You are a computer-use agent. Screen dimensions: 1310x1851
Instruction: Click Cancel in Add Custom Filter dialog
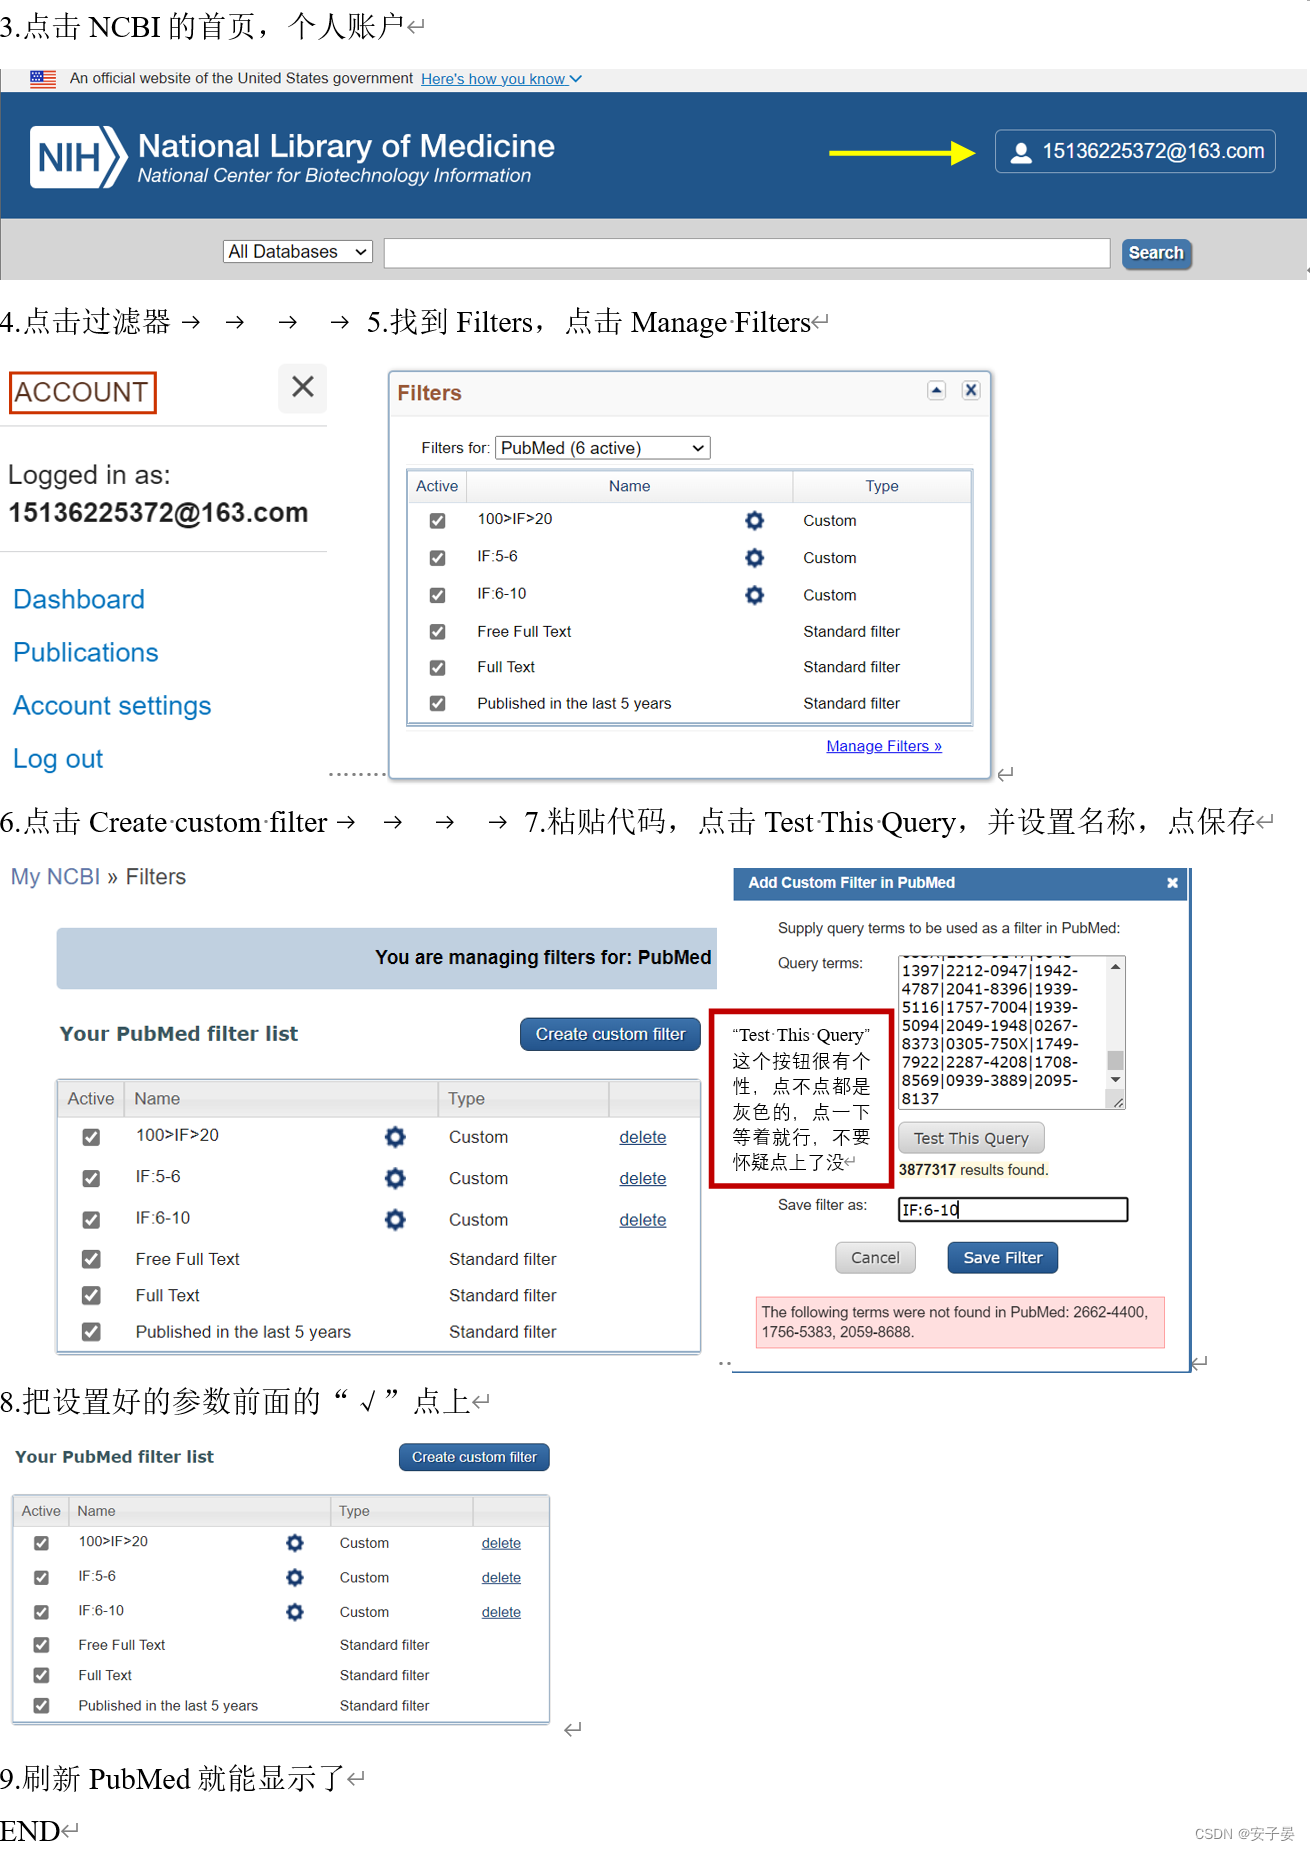pyautogui.click(x=875, y=1258)
